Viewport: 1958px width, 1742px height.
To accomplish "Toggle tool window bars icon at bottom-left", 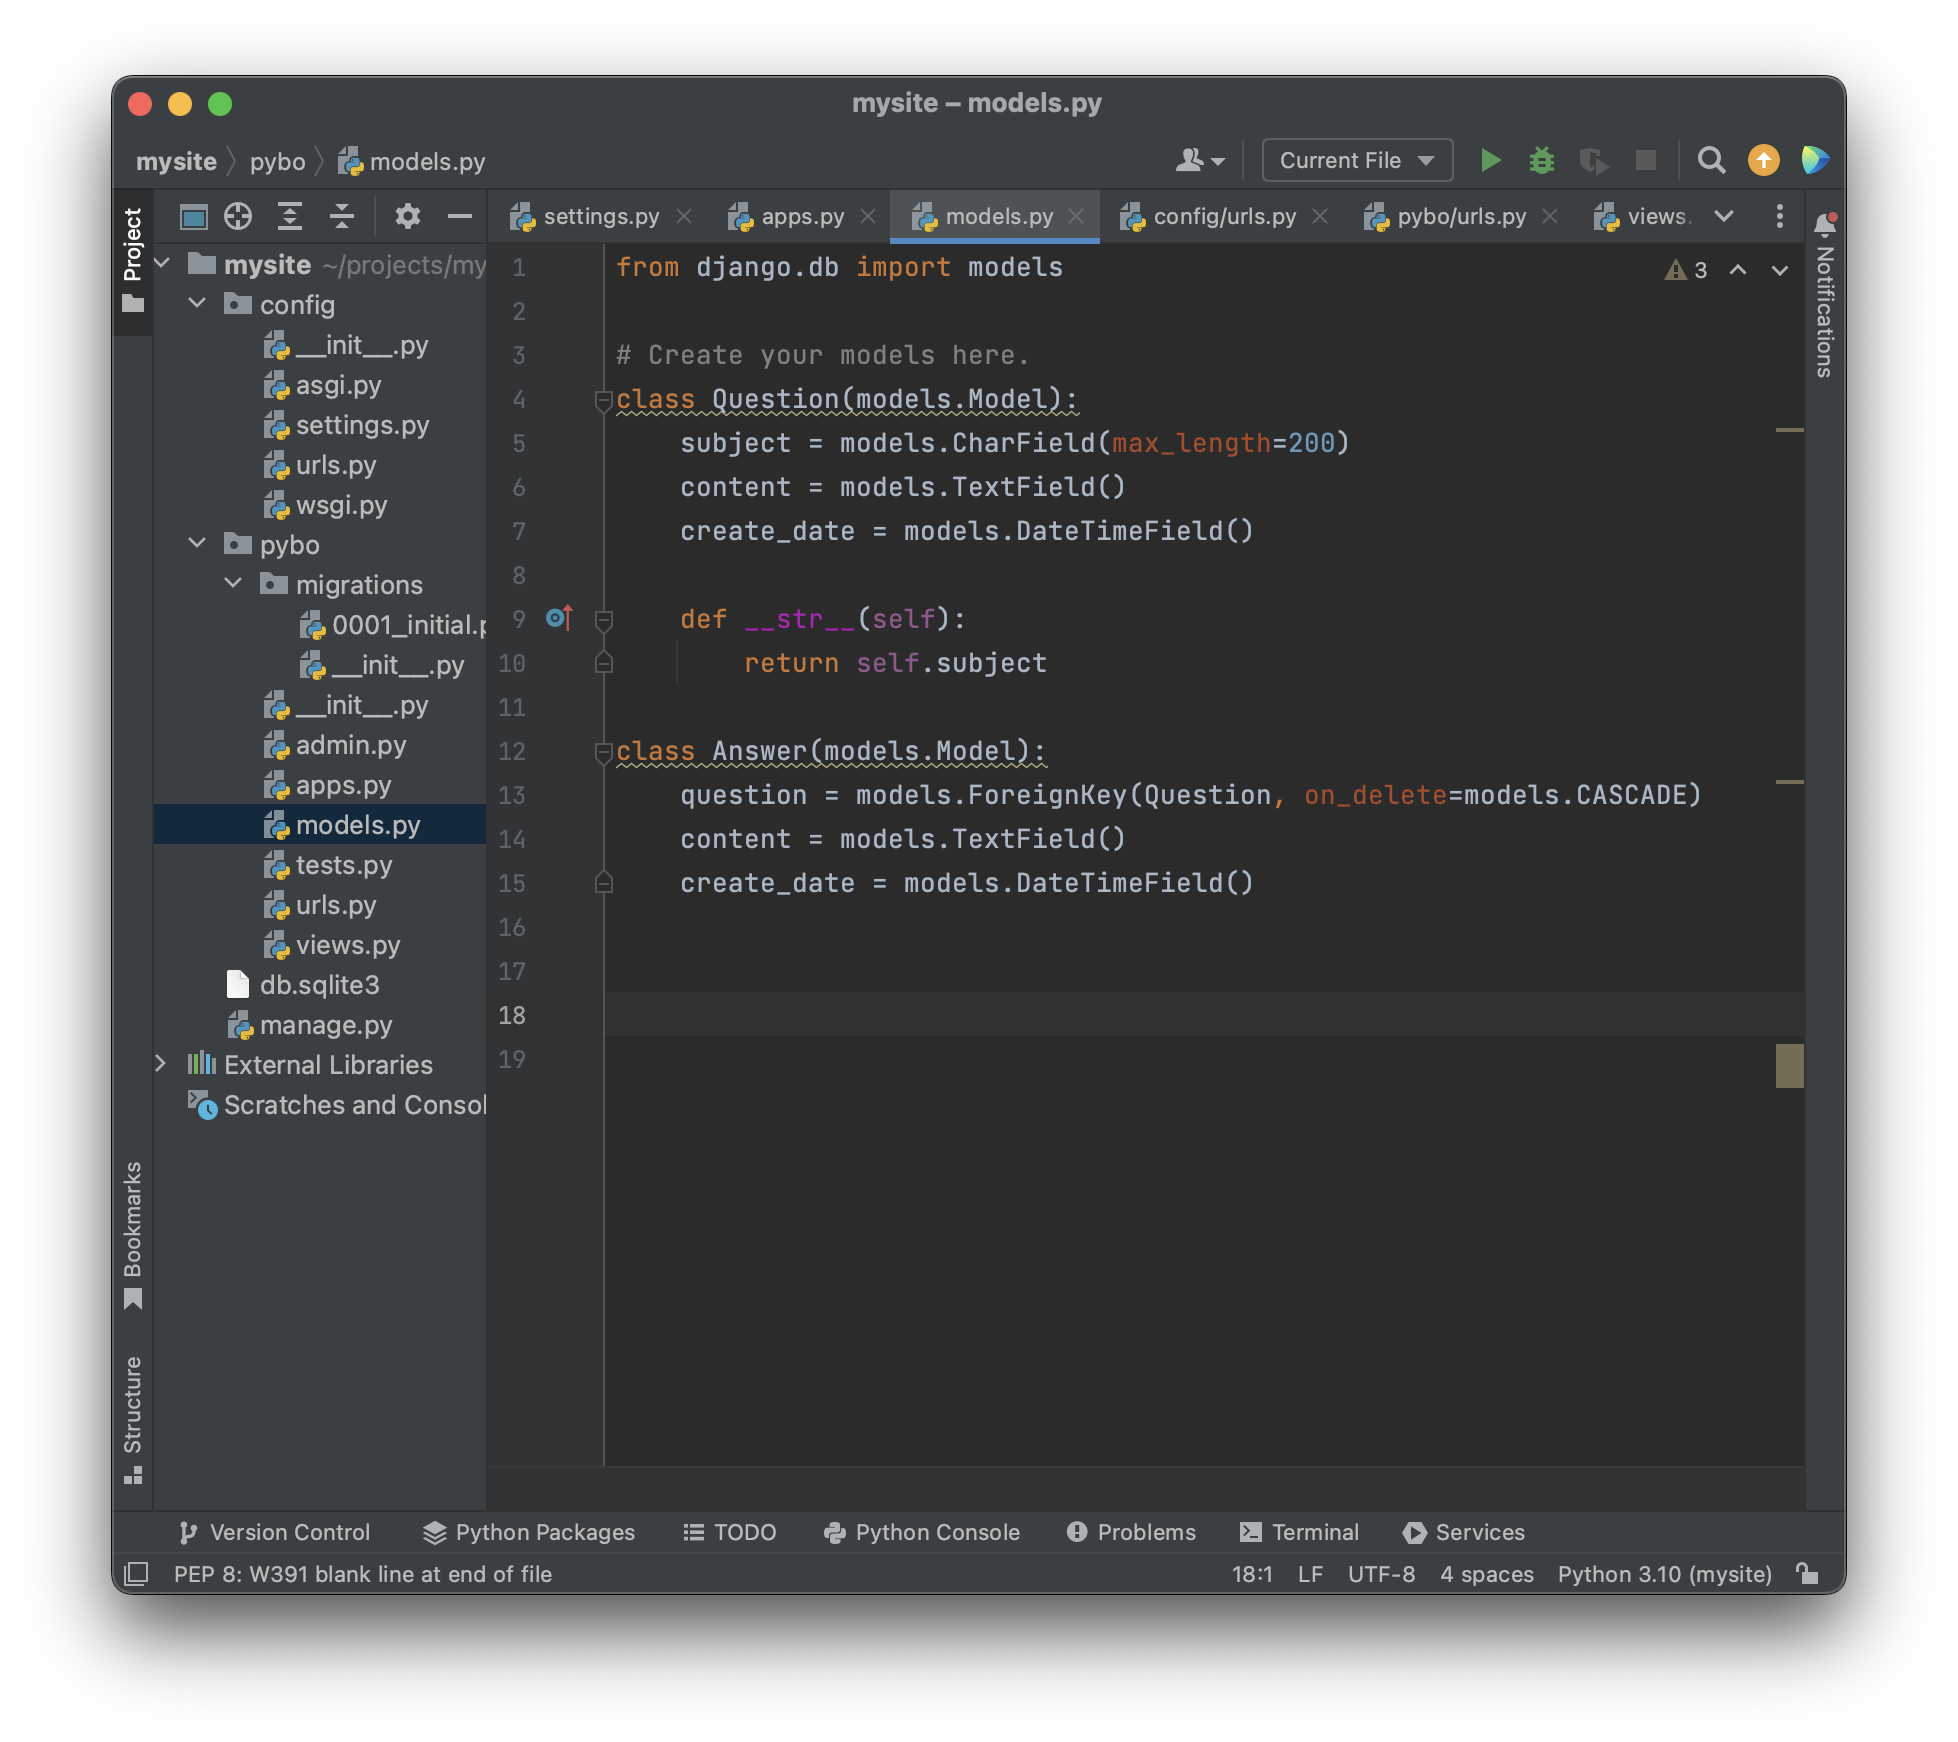I will [x=136, y=1574].
